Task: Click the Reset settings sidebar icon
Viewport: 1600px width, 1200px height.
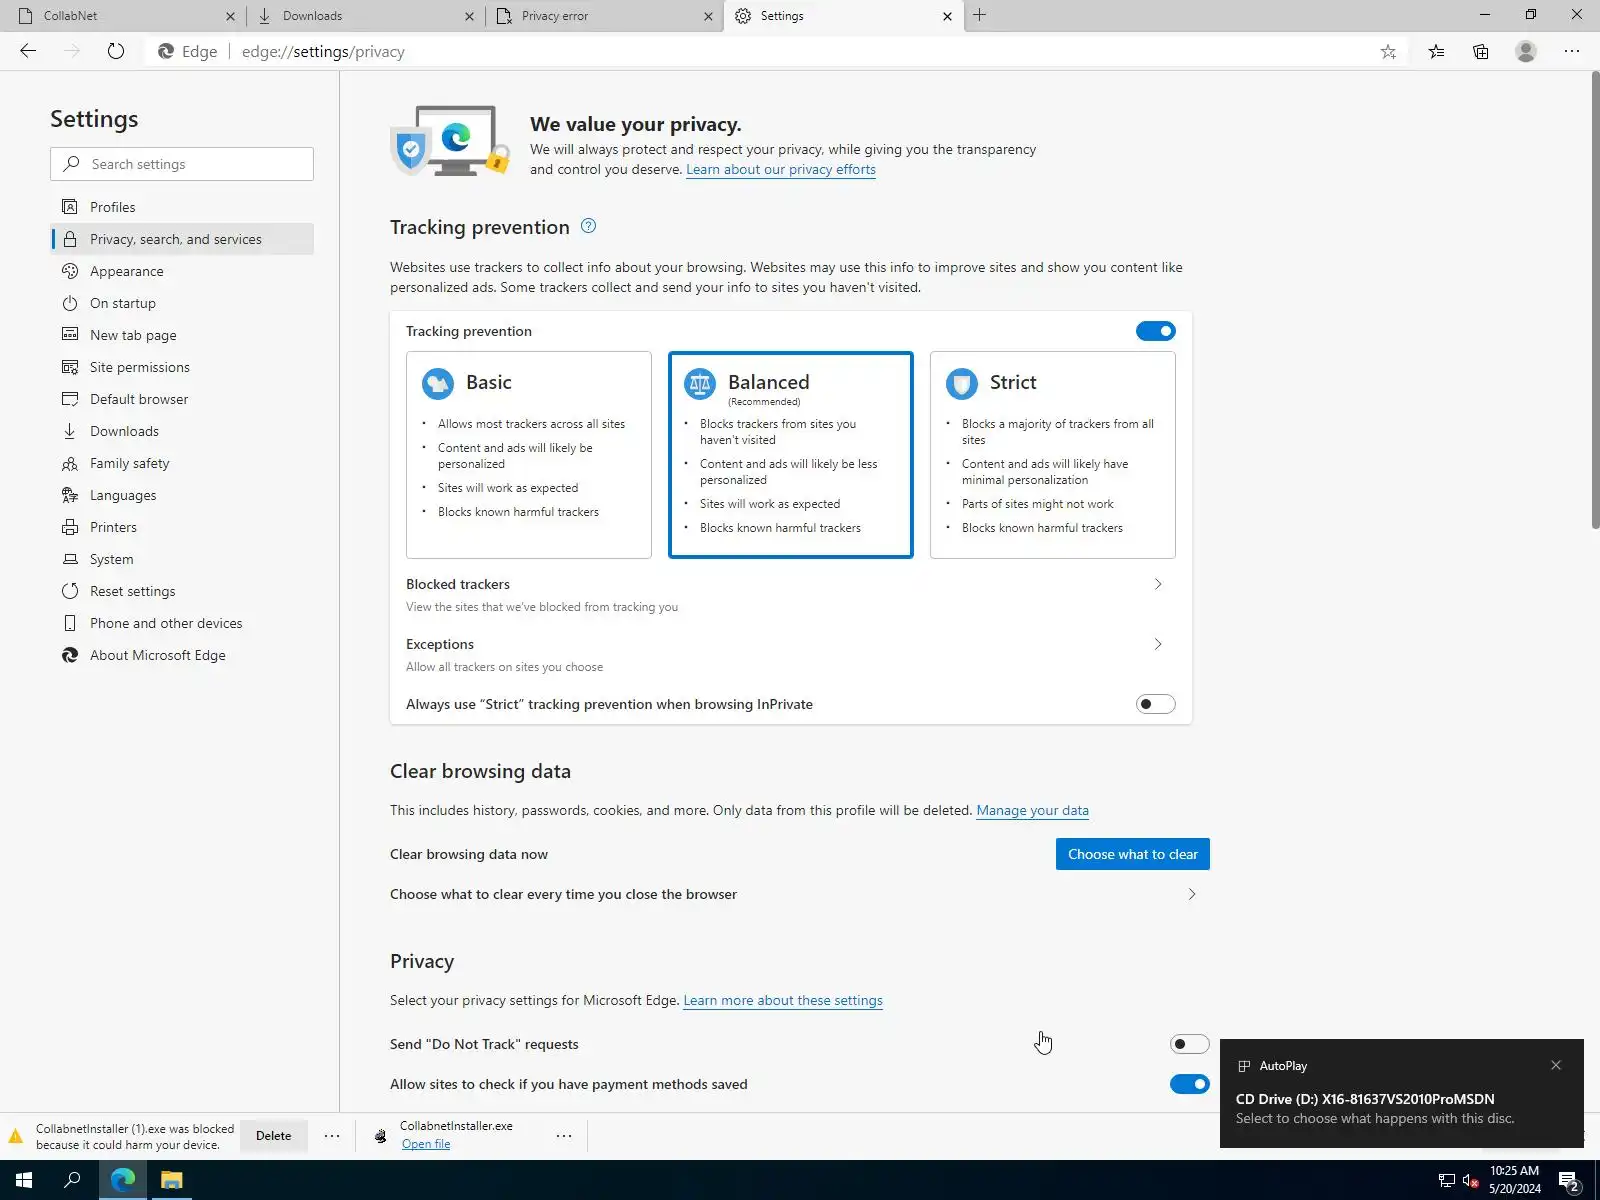Action: (x=70, y=591)
